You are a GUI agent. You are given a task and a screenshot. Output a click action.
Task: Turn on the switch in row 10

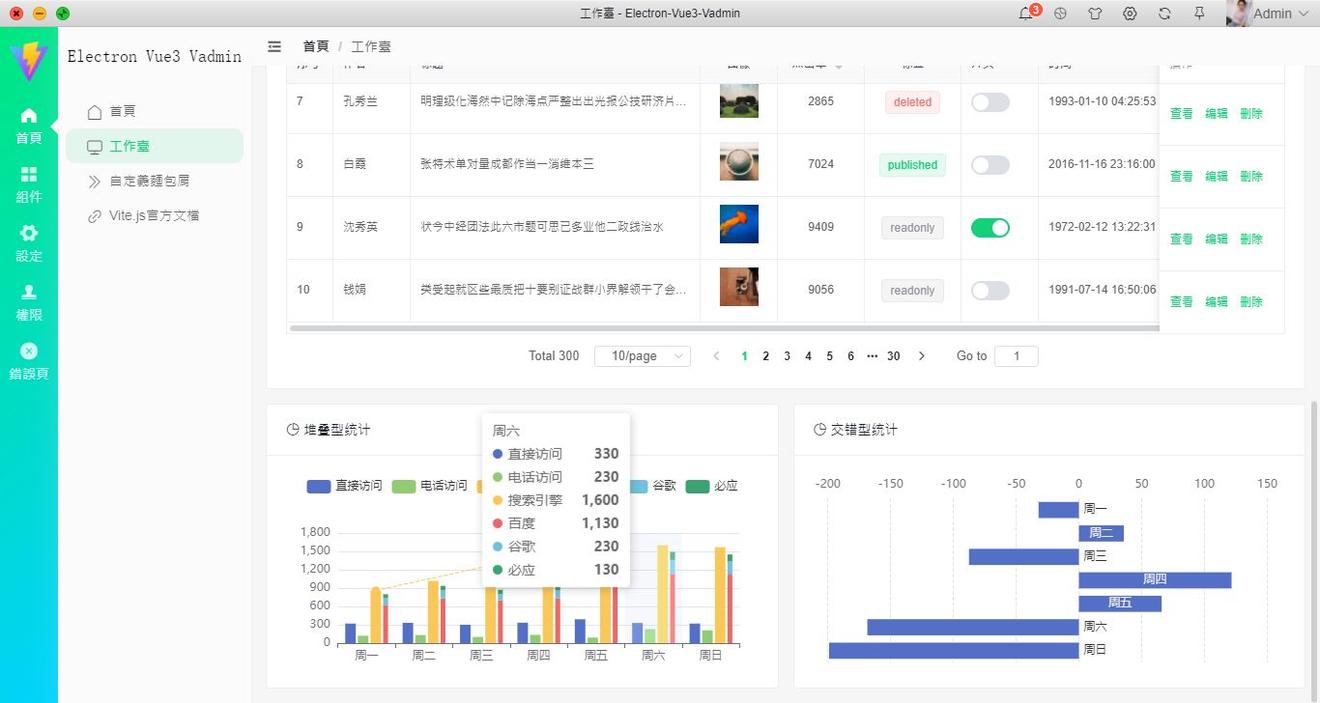pos(990,291)
